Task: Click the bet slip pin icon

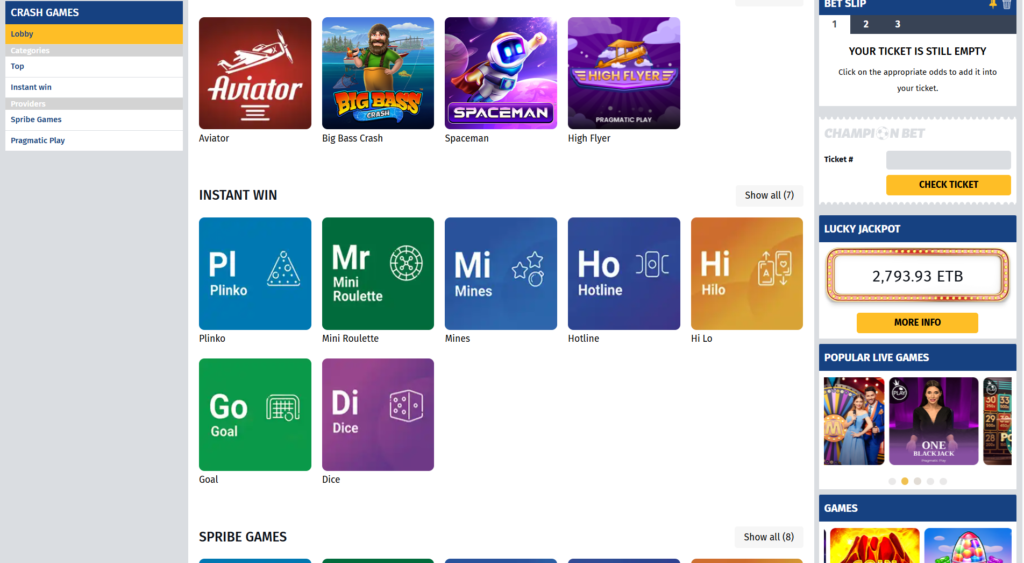Action: pos(993,4)
